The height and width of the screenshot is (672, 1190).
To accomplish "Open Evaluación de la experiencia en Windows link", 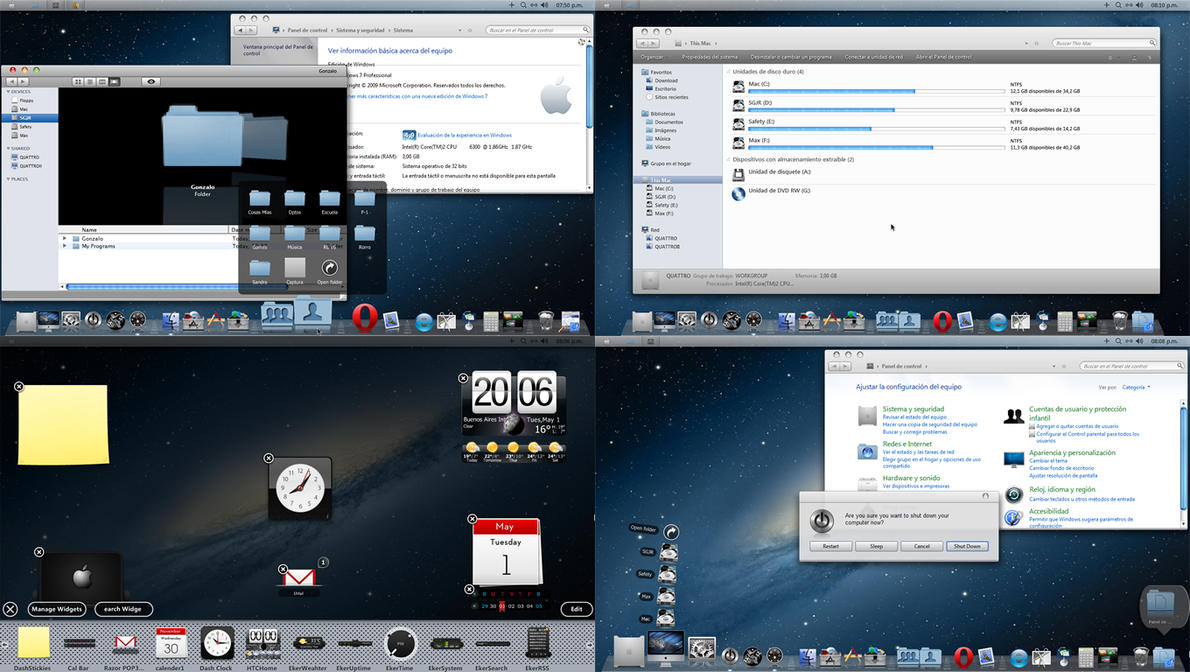I will [464, 135].
